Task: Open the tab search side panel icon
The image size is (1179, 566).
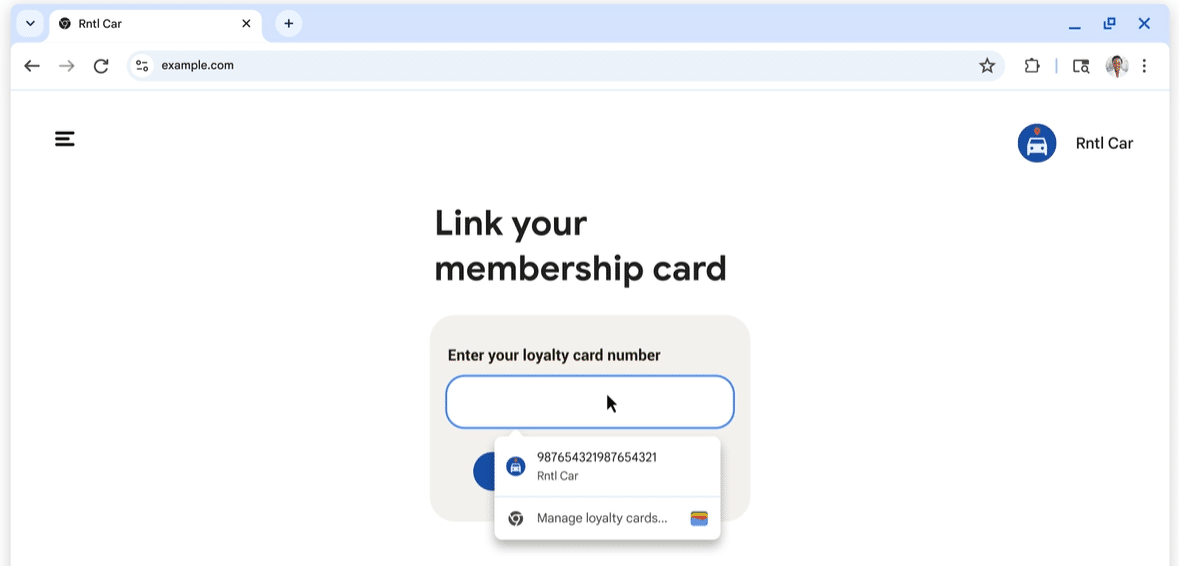Action: (1081, 66)
